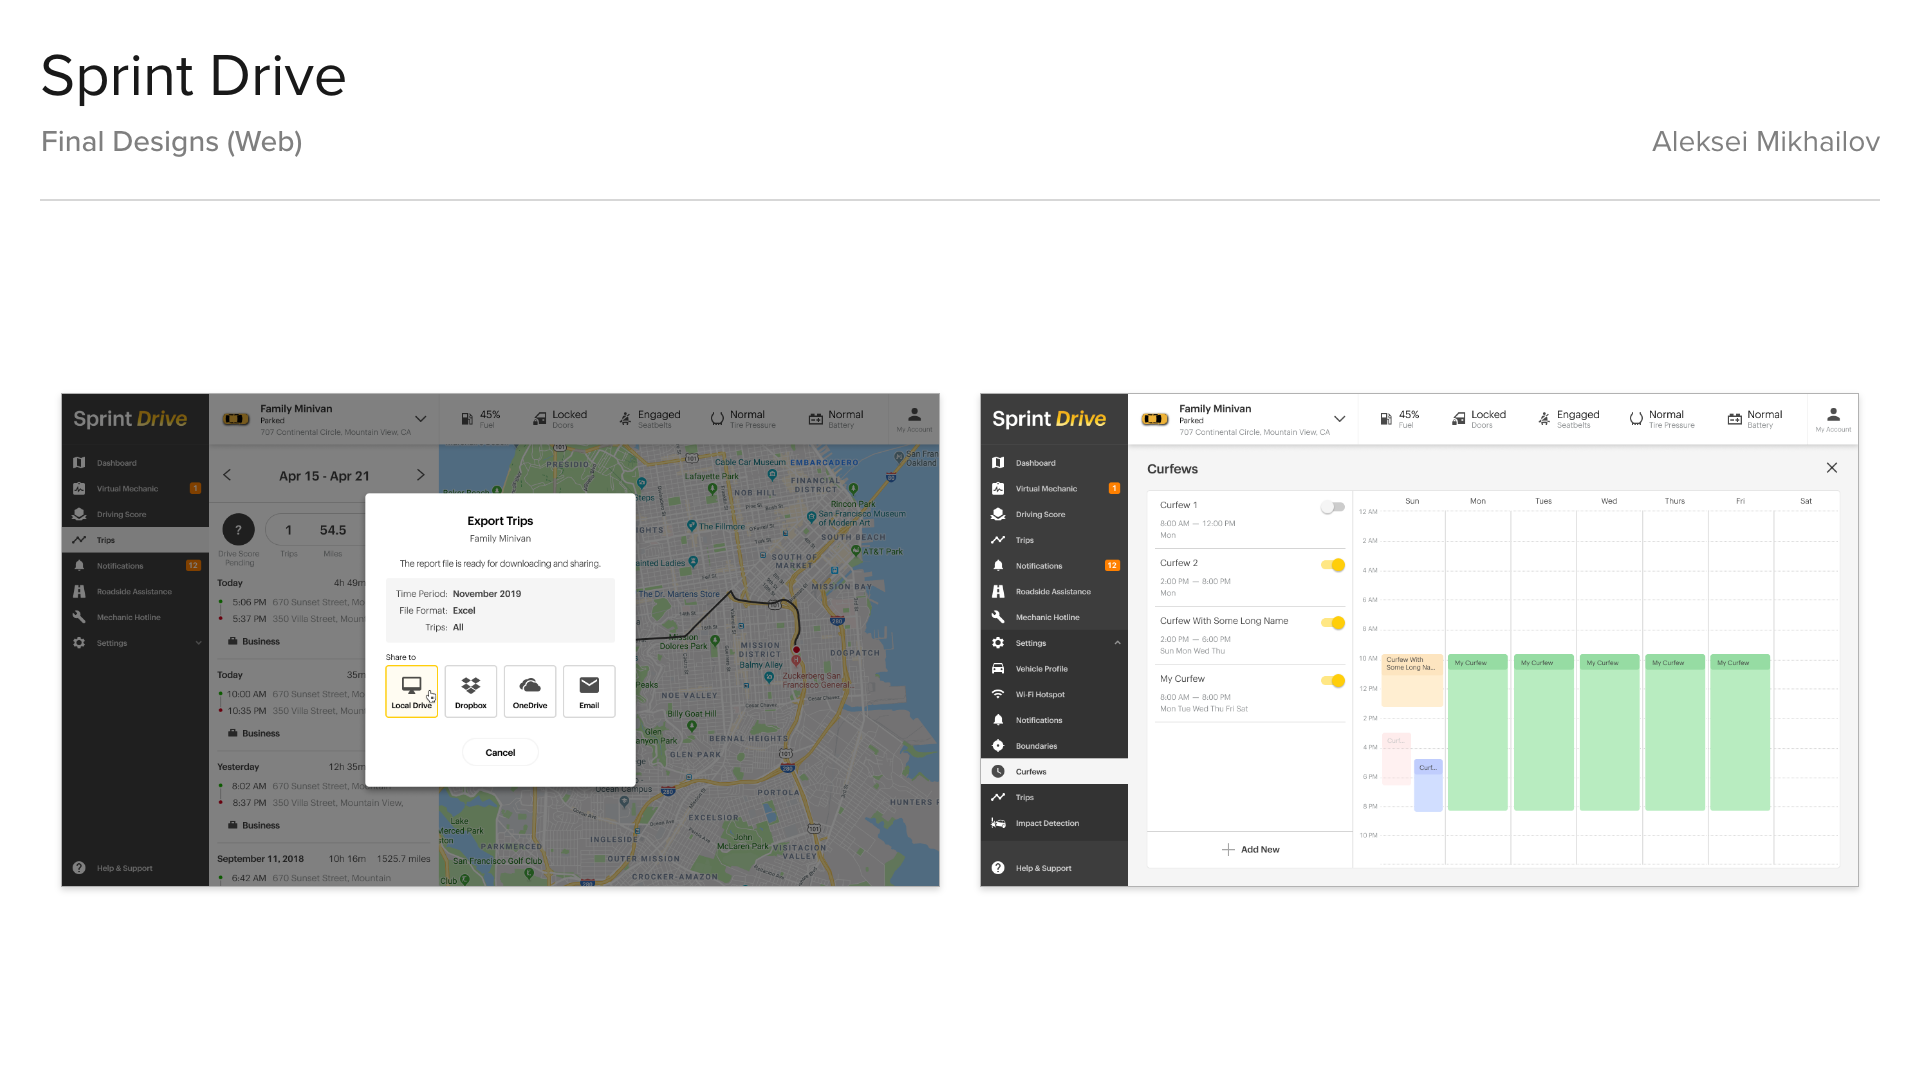
Task: Open Virtual Mechanic in Trips mockup sidebar
Action: 135,489
